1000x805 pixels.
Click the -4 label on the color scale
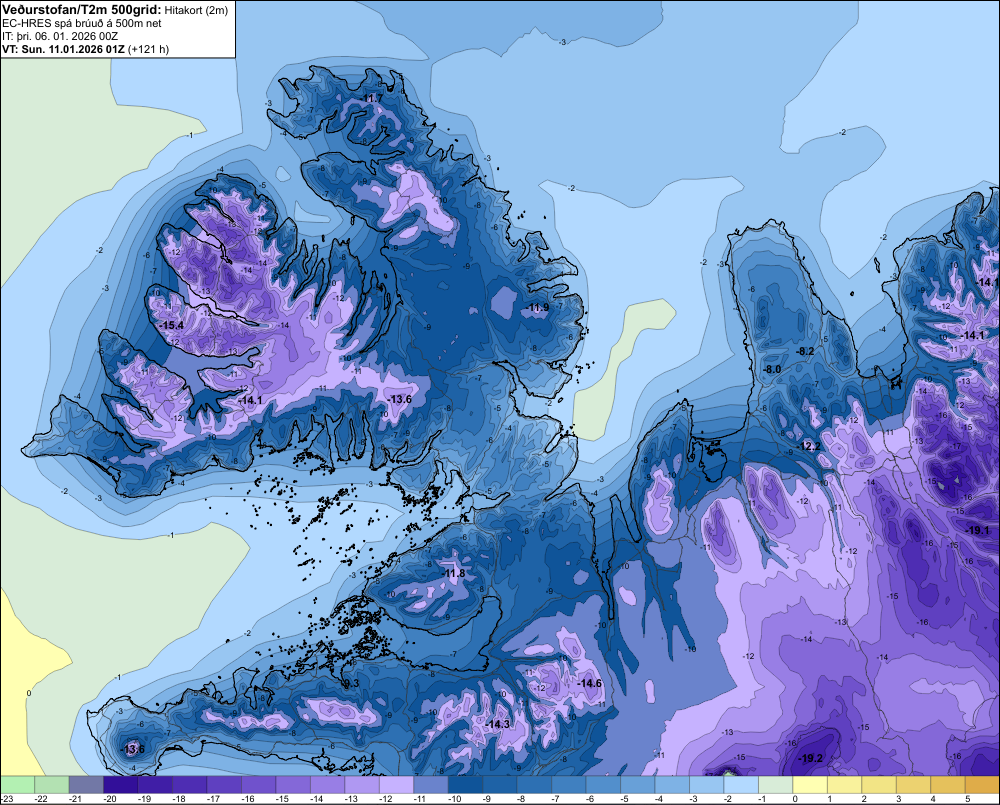pos(659,799)
